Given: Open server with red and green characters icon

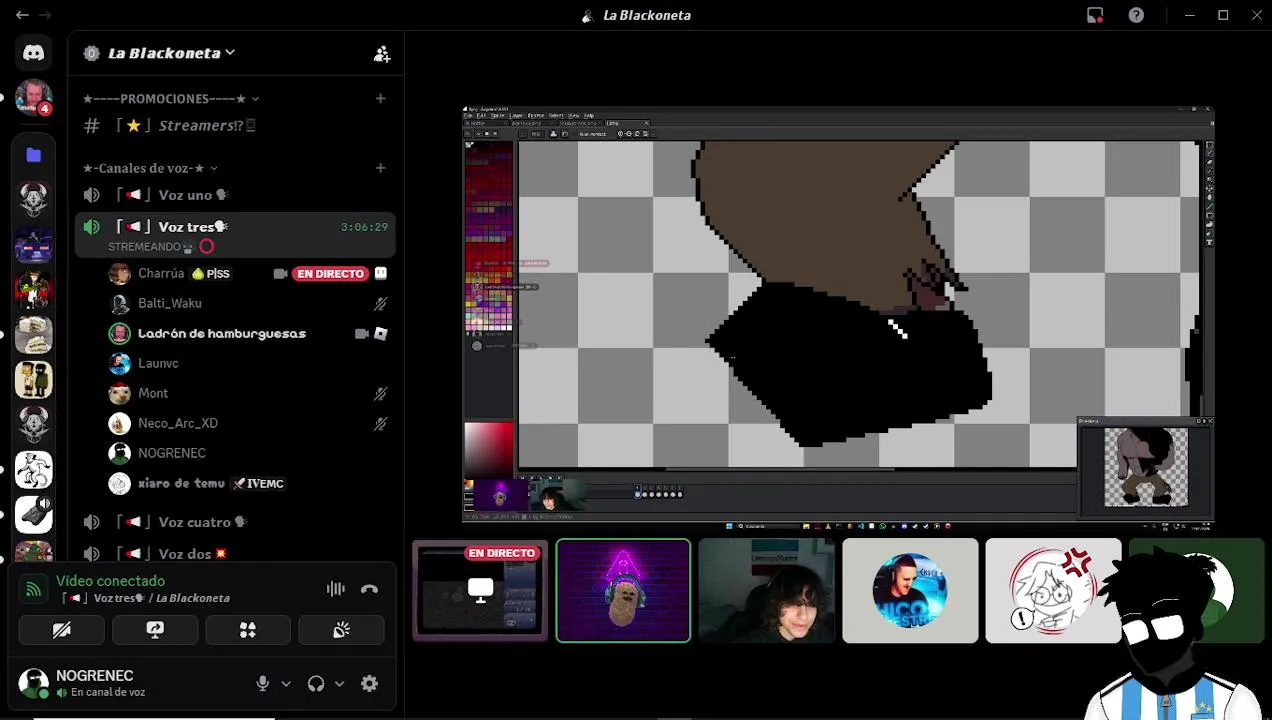Looking at the screenshot, I should [33, 289].
